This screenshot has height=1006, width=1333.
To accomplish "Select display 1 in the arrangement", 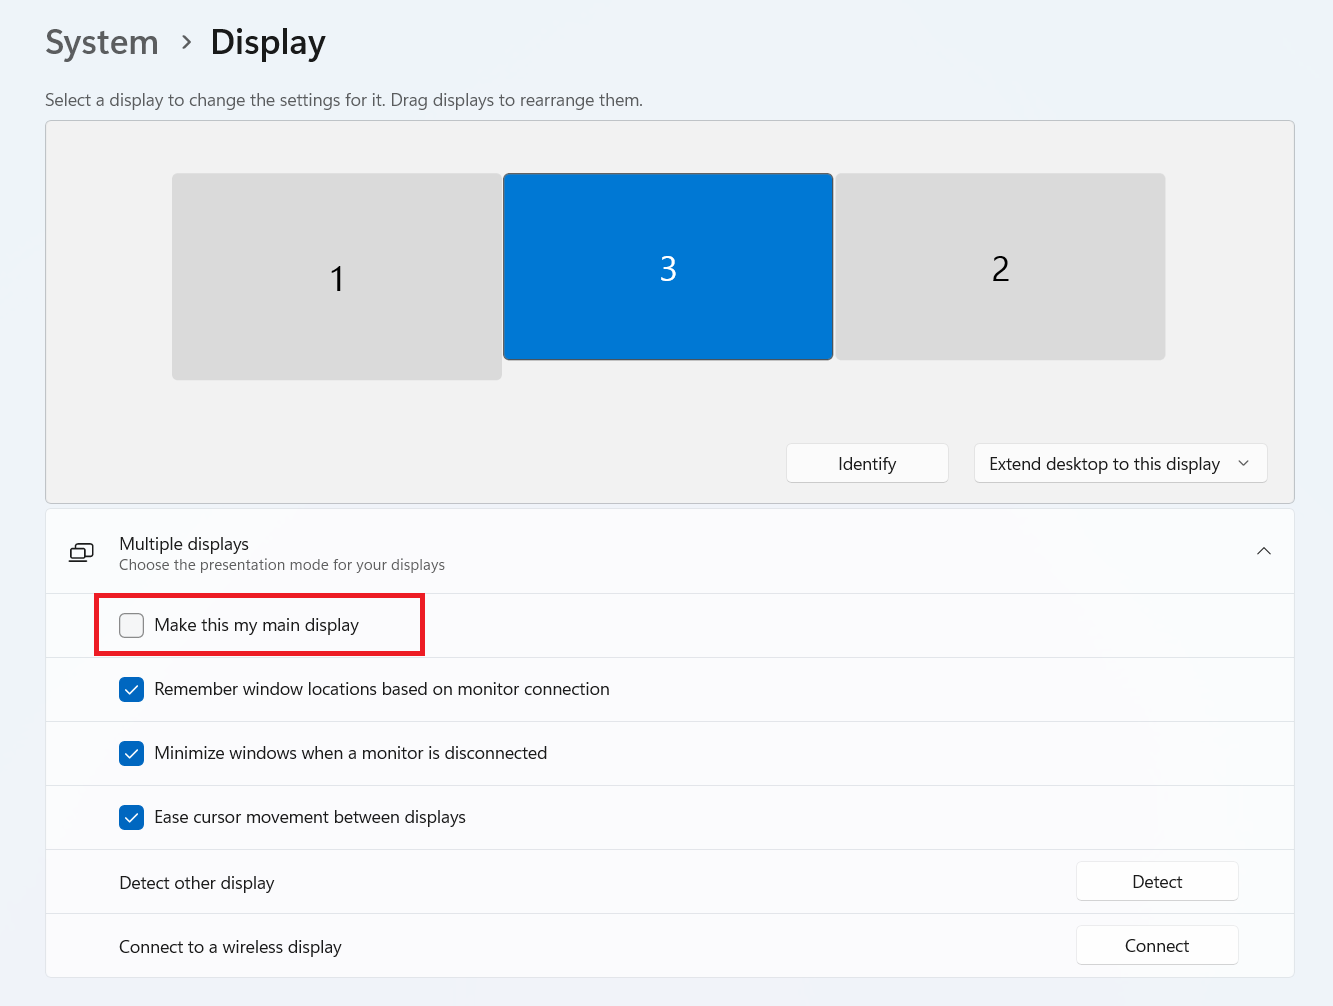I will (x=337, y=277).
